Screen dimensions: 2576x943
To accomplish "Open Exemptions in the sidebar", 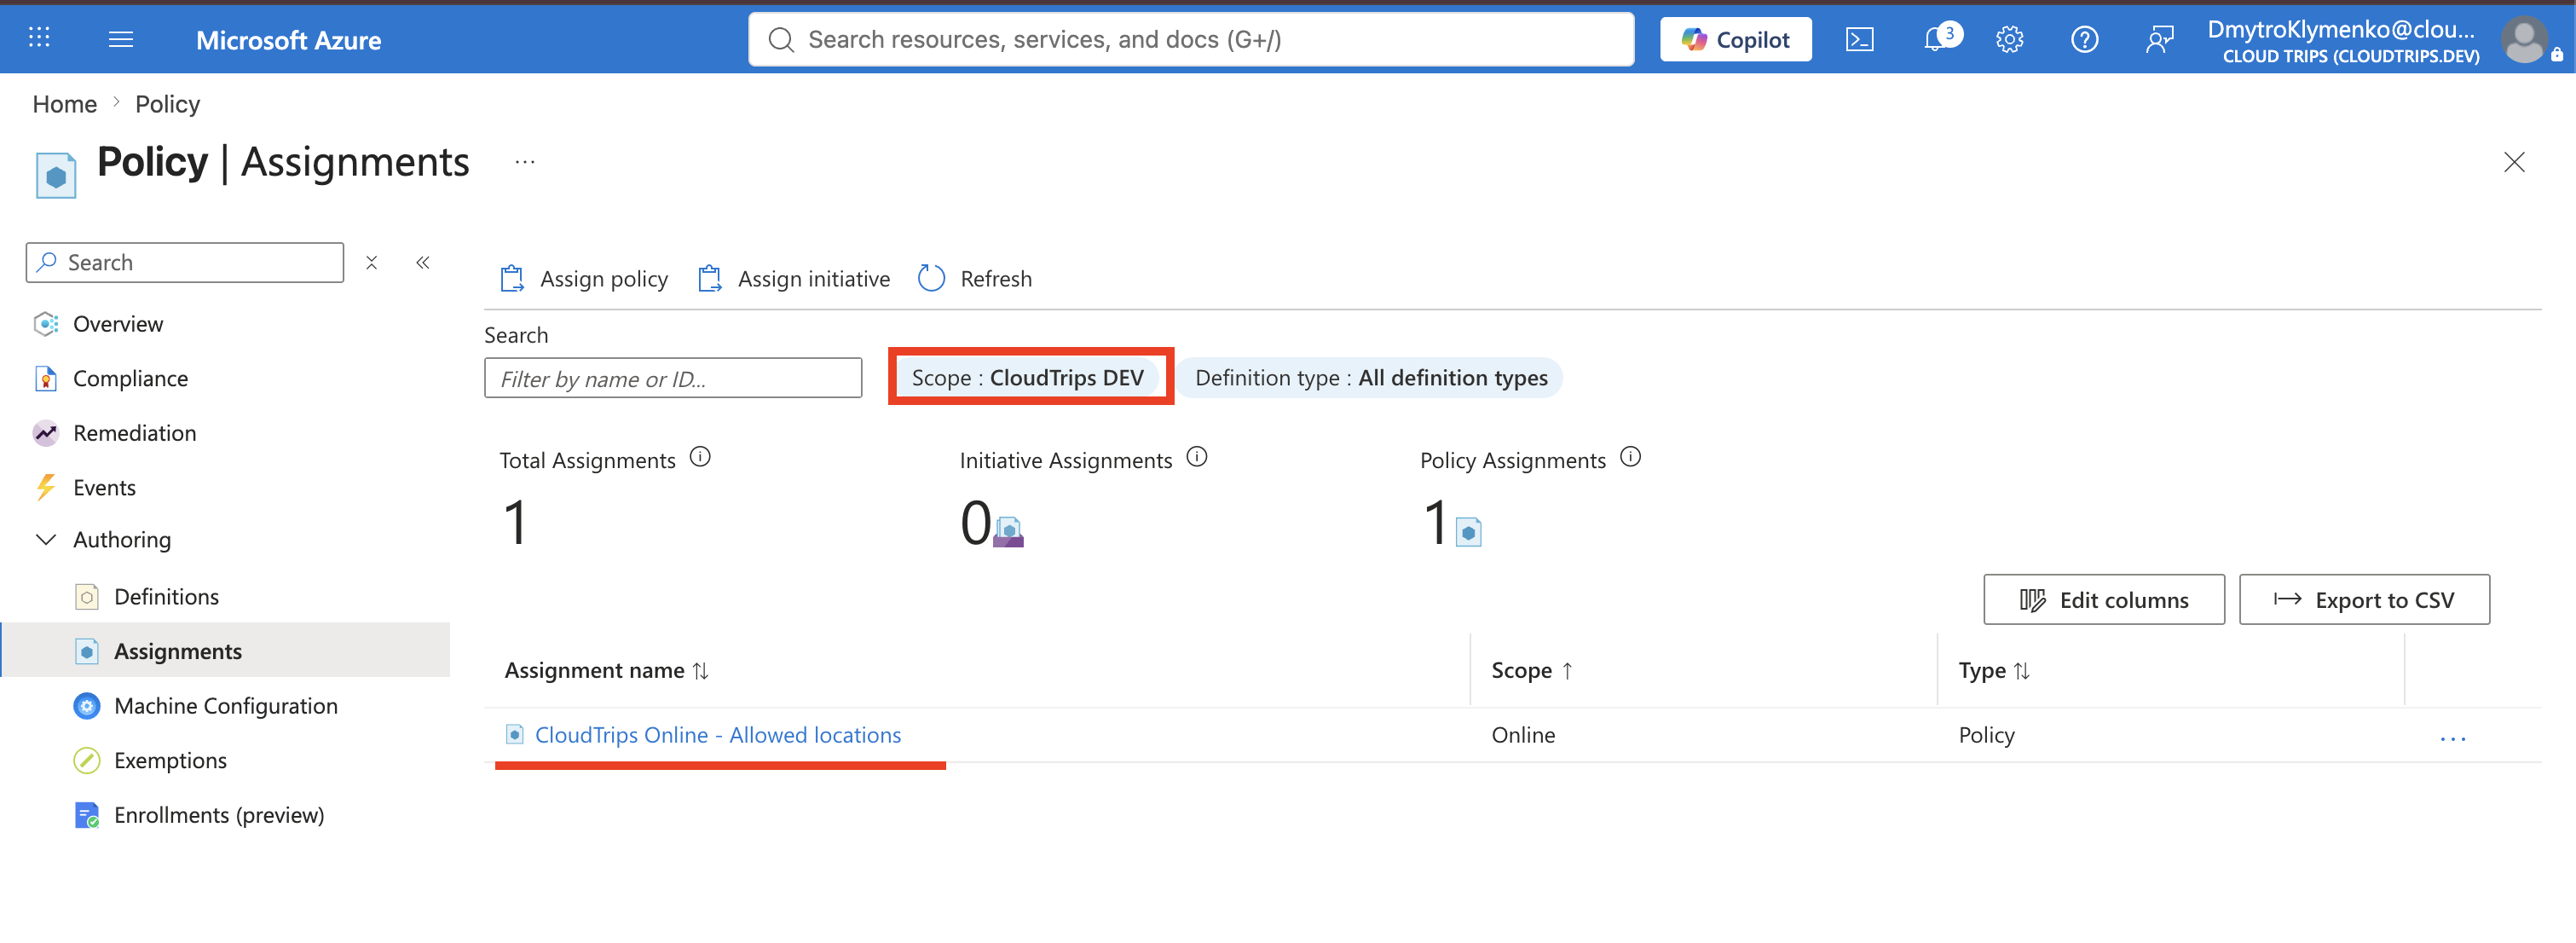I will tap(170, 761).
